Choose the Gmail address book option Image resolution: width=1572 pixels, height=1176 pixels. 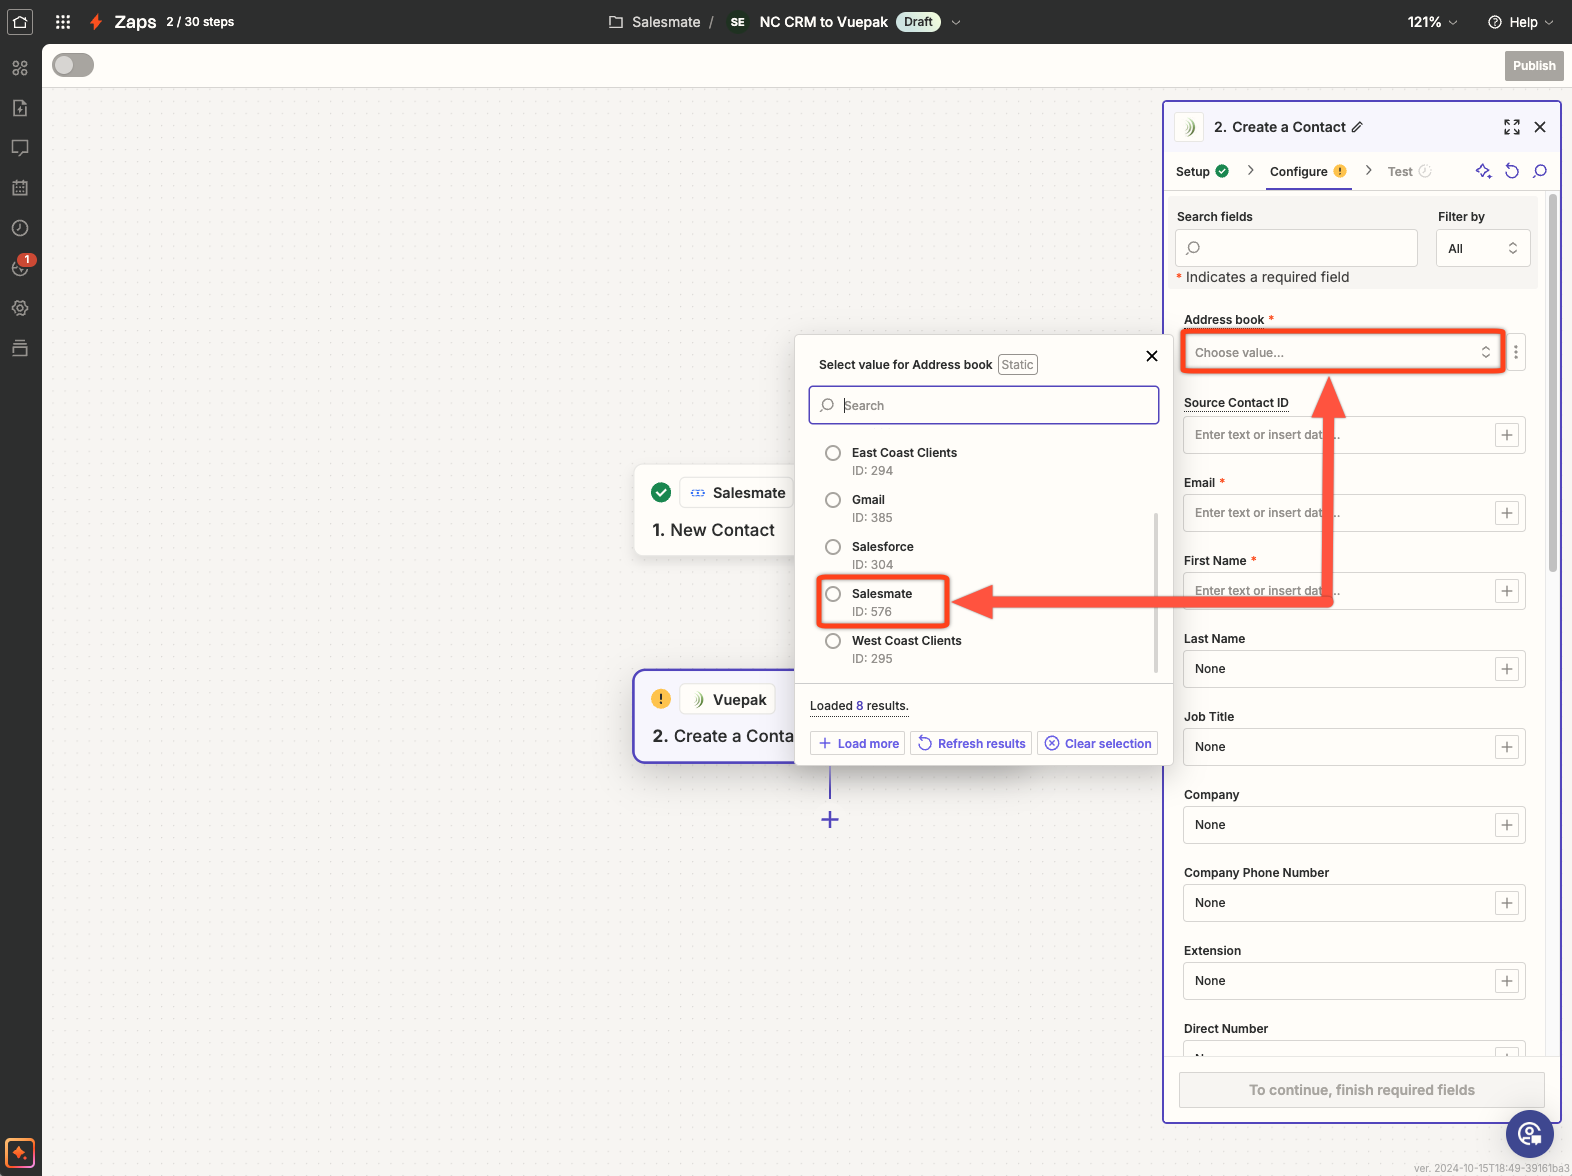(833, 500)
